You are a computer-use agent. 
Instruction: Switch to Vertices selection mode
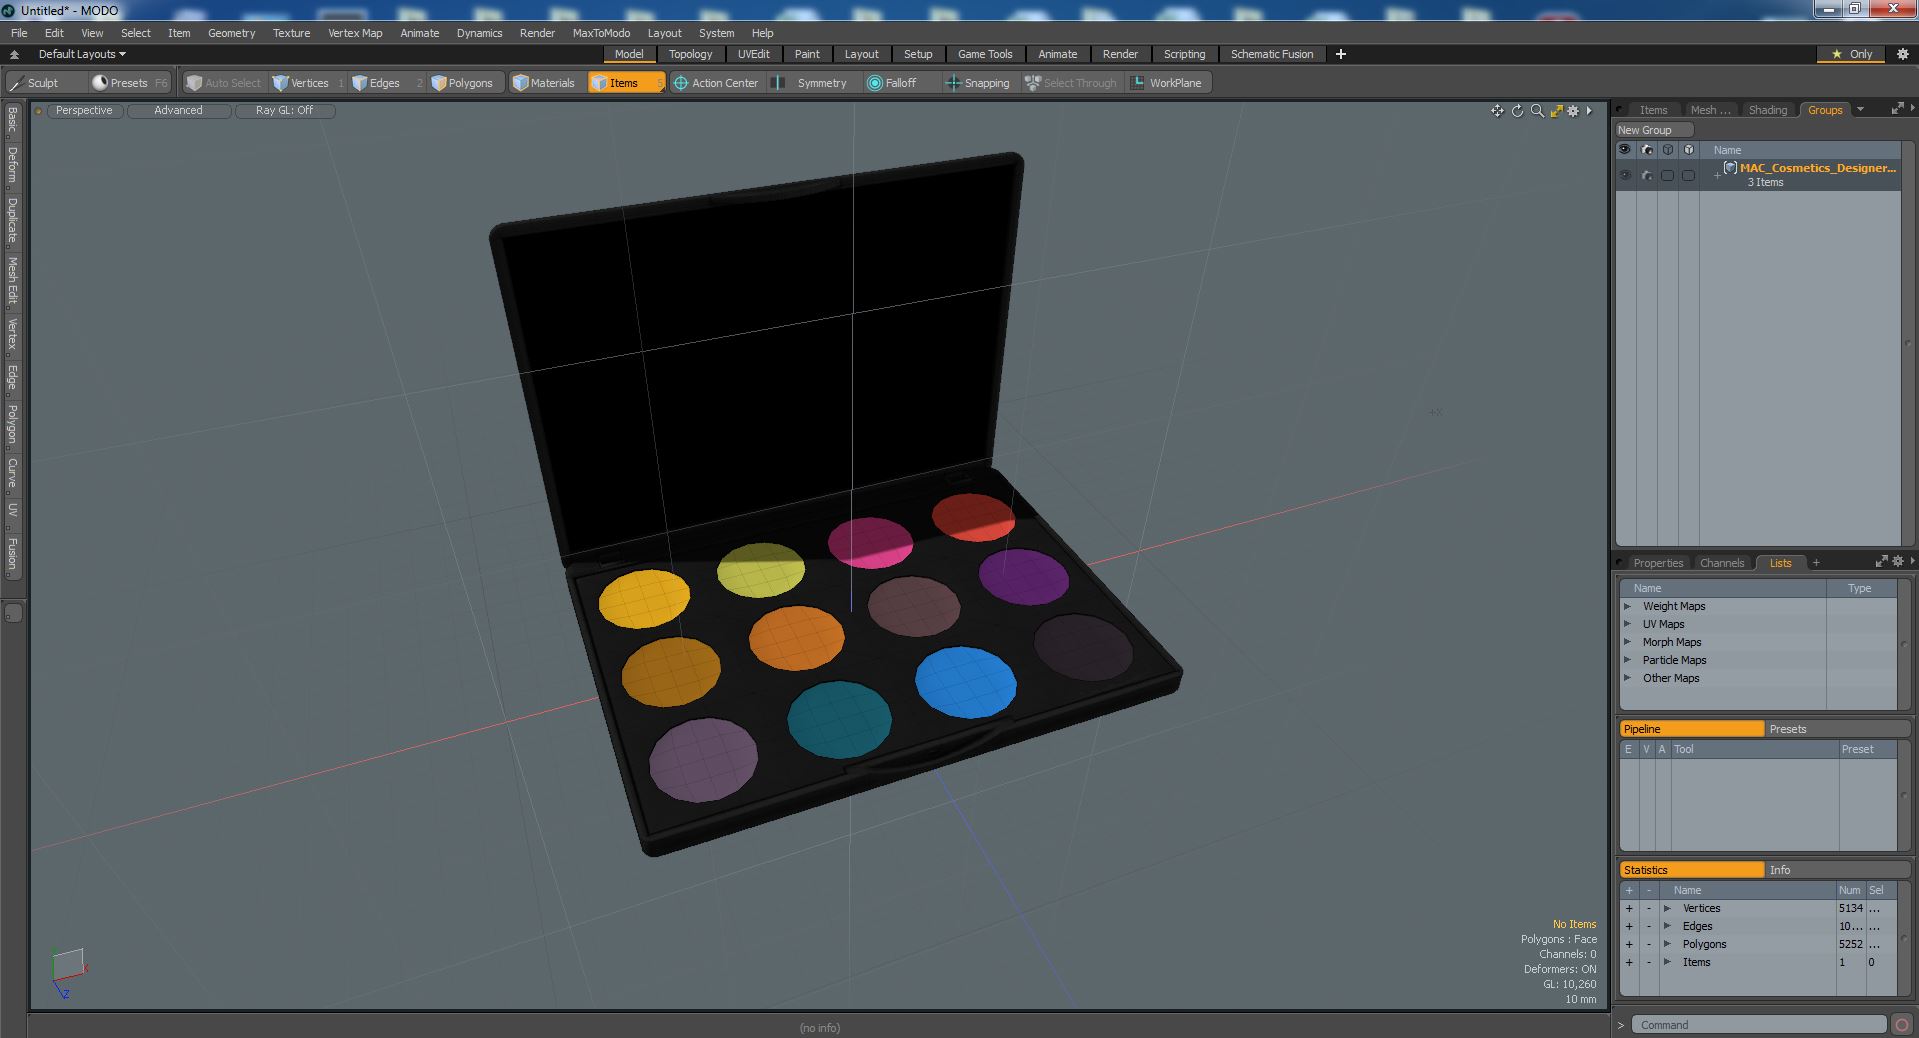[x=308, y=83]
